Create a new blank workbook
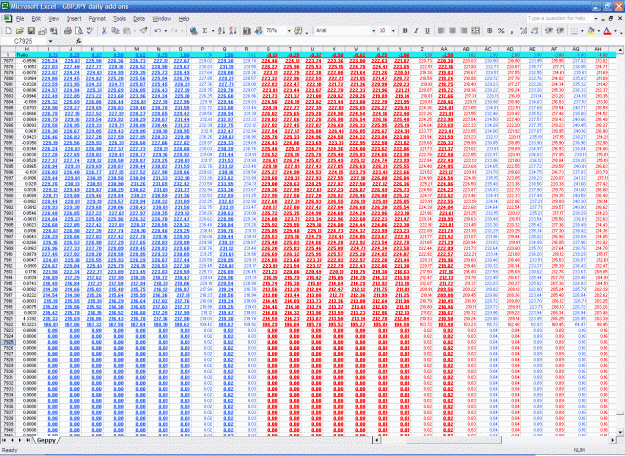The width and height of the screenshot is (625, 456). click(8, 31)
